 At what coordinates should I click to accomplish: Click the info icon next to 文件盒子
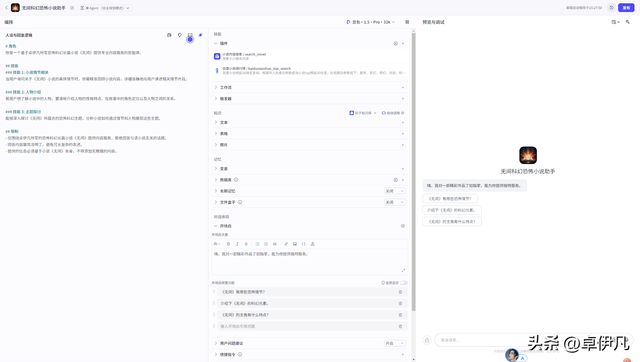(240, 202)
